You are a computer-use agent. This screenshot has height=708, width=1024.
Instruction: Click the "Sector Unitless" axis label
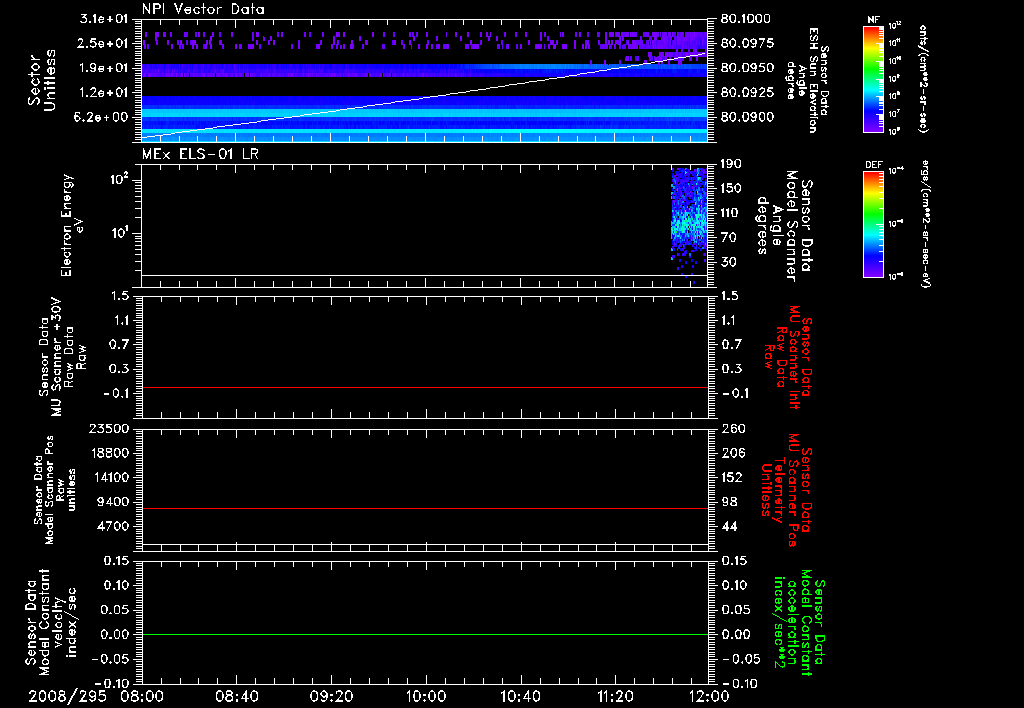click(x=42, y=80)
